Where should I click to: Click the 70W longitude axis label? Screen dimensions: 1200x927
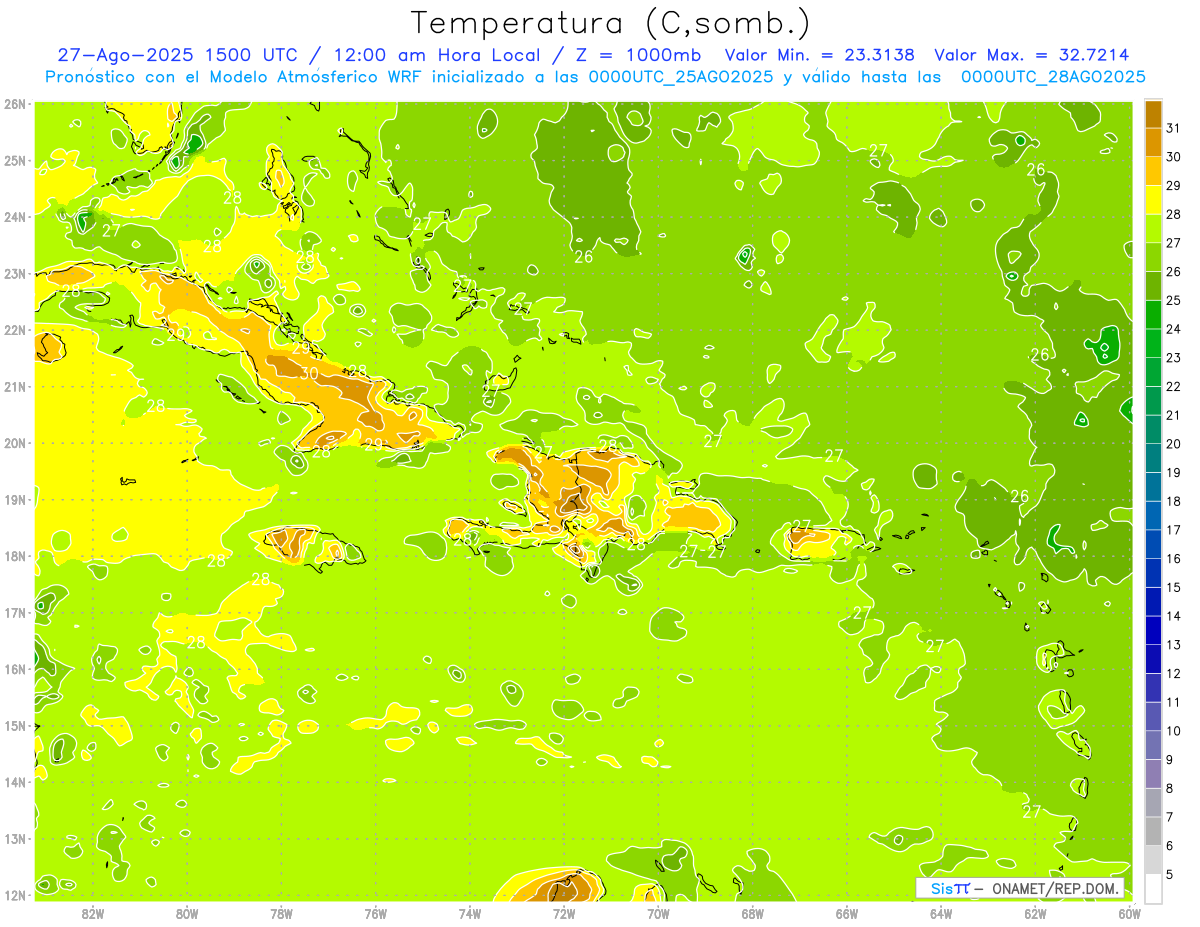658,914
